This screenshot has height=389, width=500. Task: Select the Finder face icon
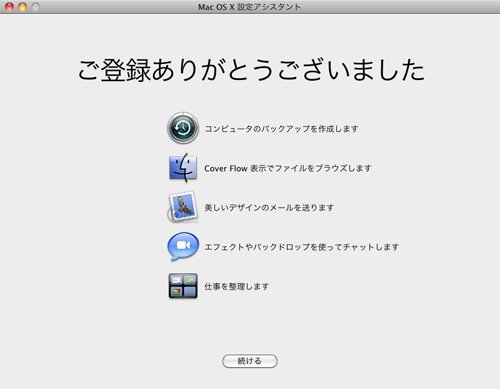[183, 168]
